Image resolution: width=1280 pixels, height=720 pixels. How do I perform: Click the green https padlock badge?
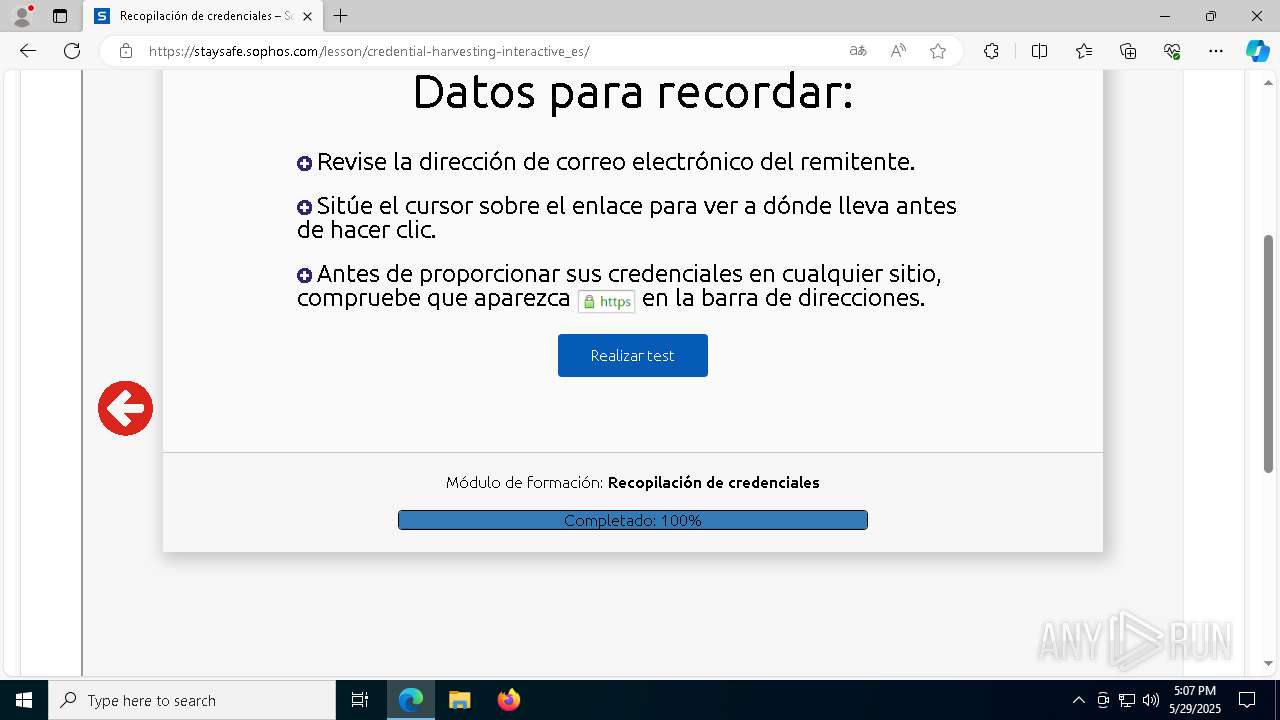(607, 301)
